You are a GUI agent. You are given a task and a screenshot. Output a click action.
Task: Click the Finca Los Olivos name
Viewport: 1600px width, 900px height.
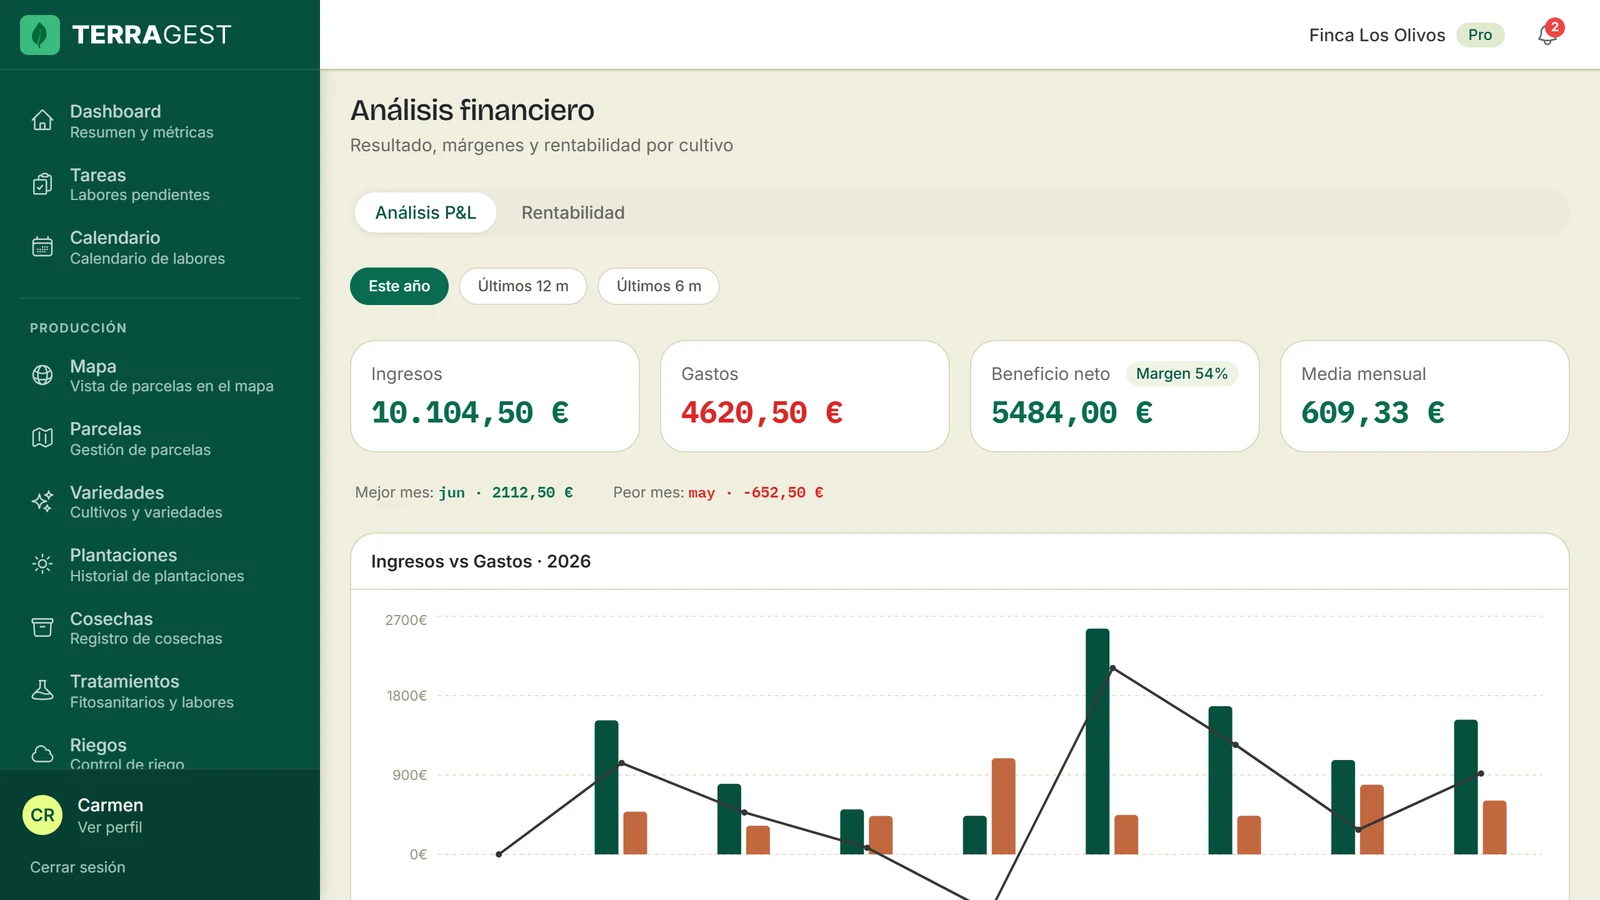[1377, 35]
